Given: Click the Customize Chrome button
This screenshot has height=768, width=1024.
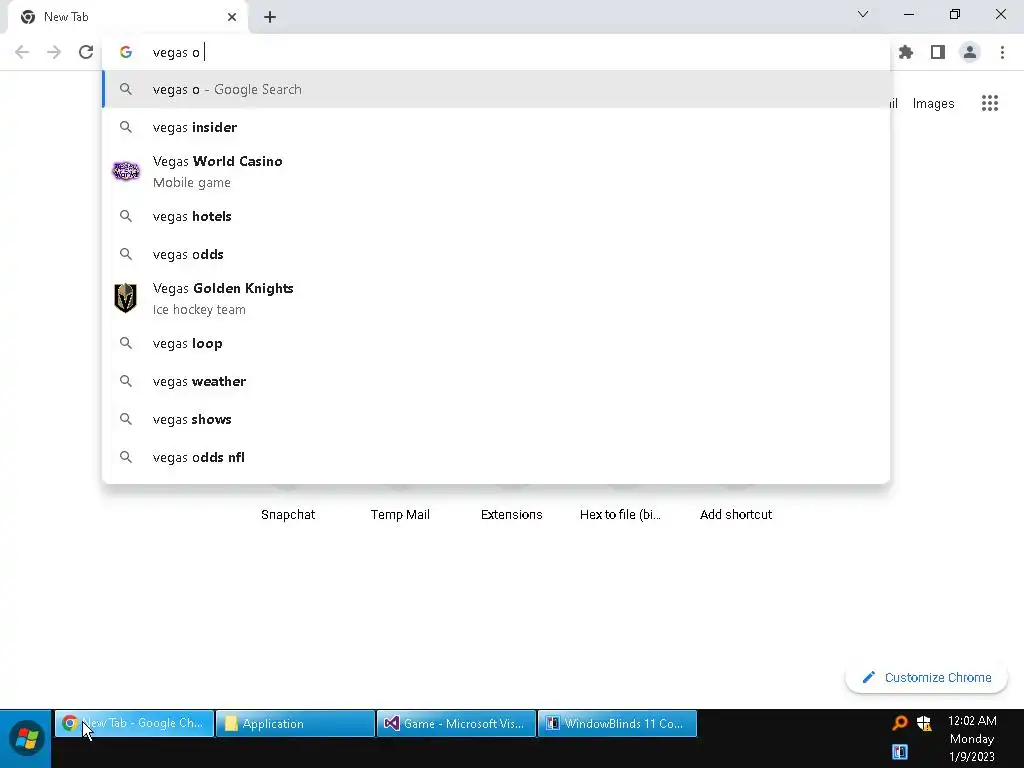Looking at the screenshot, I should [926, 677].
